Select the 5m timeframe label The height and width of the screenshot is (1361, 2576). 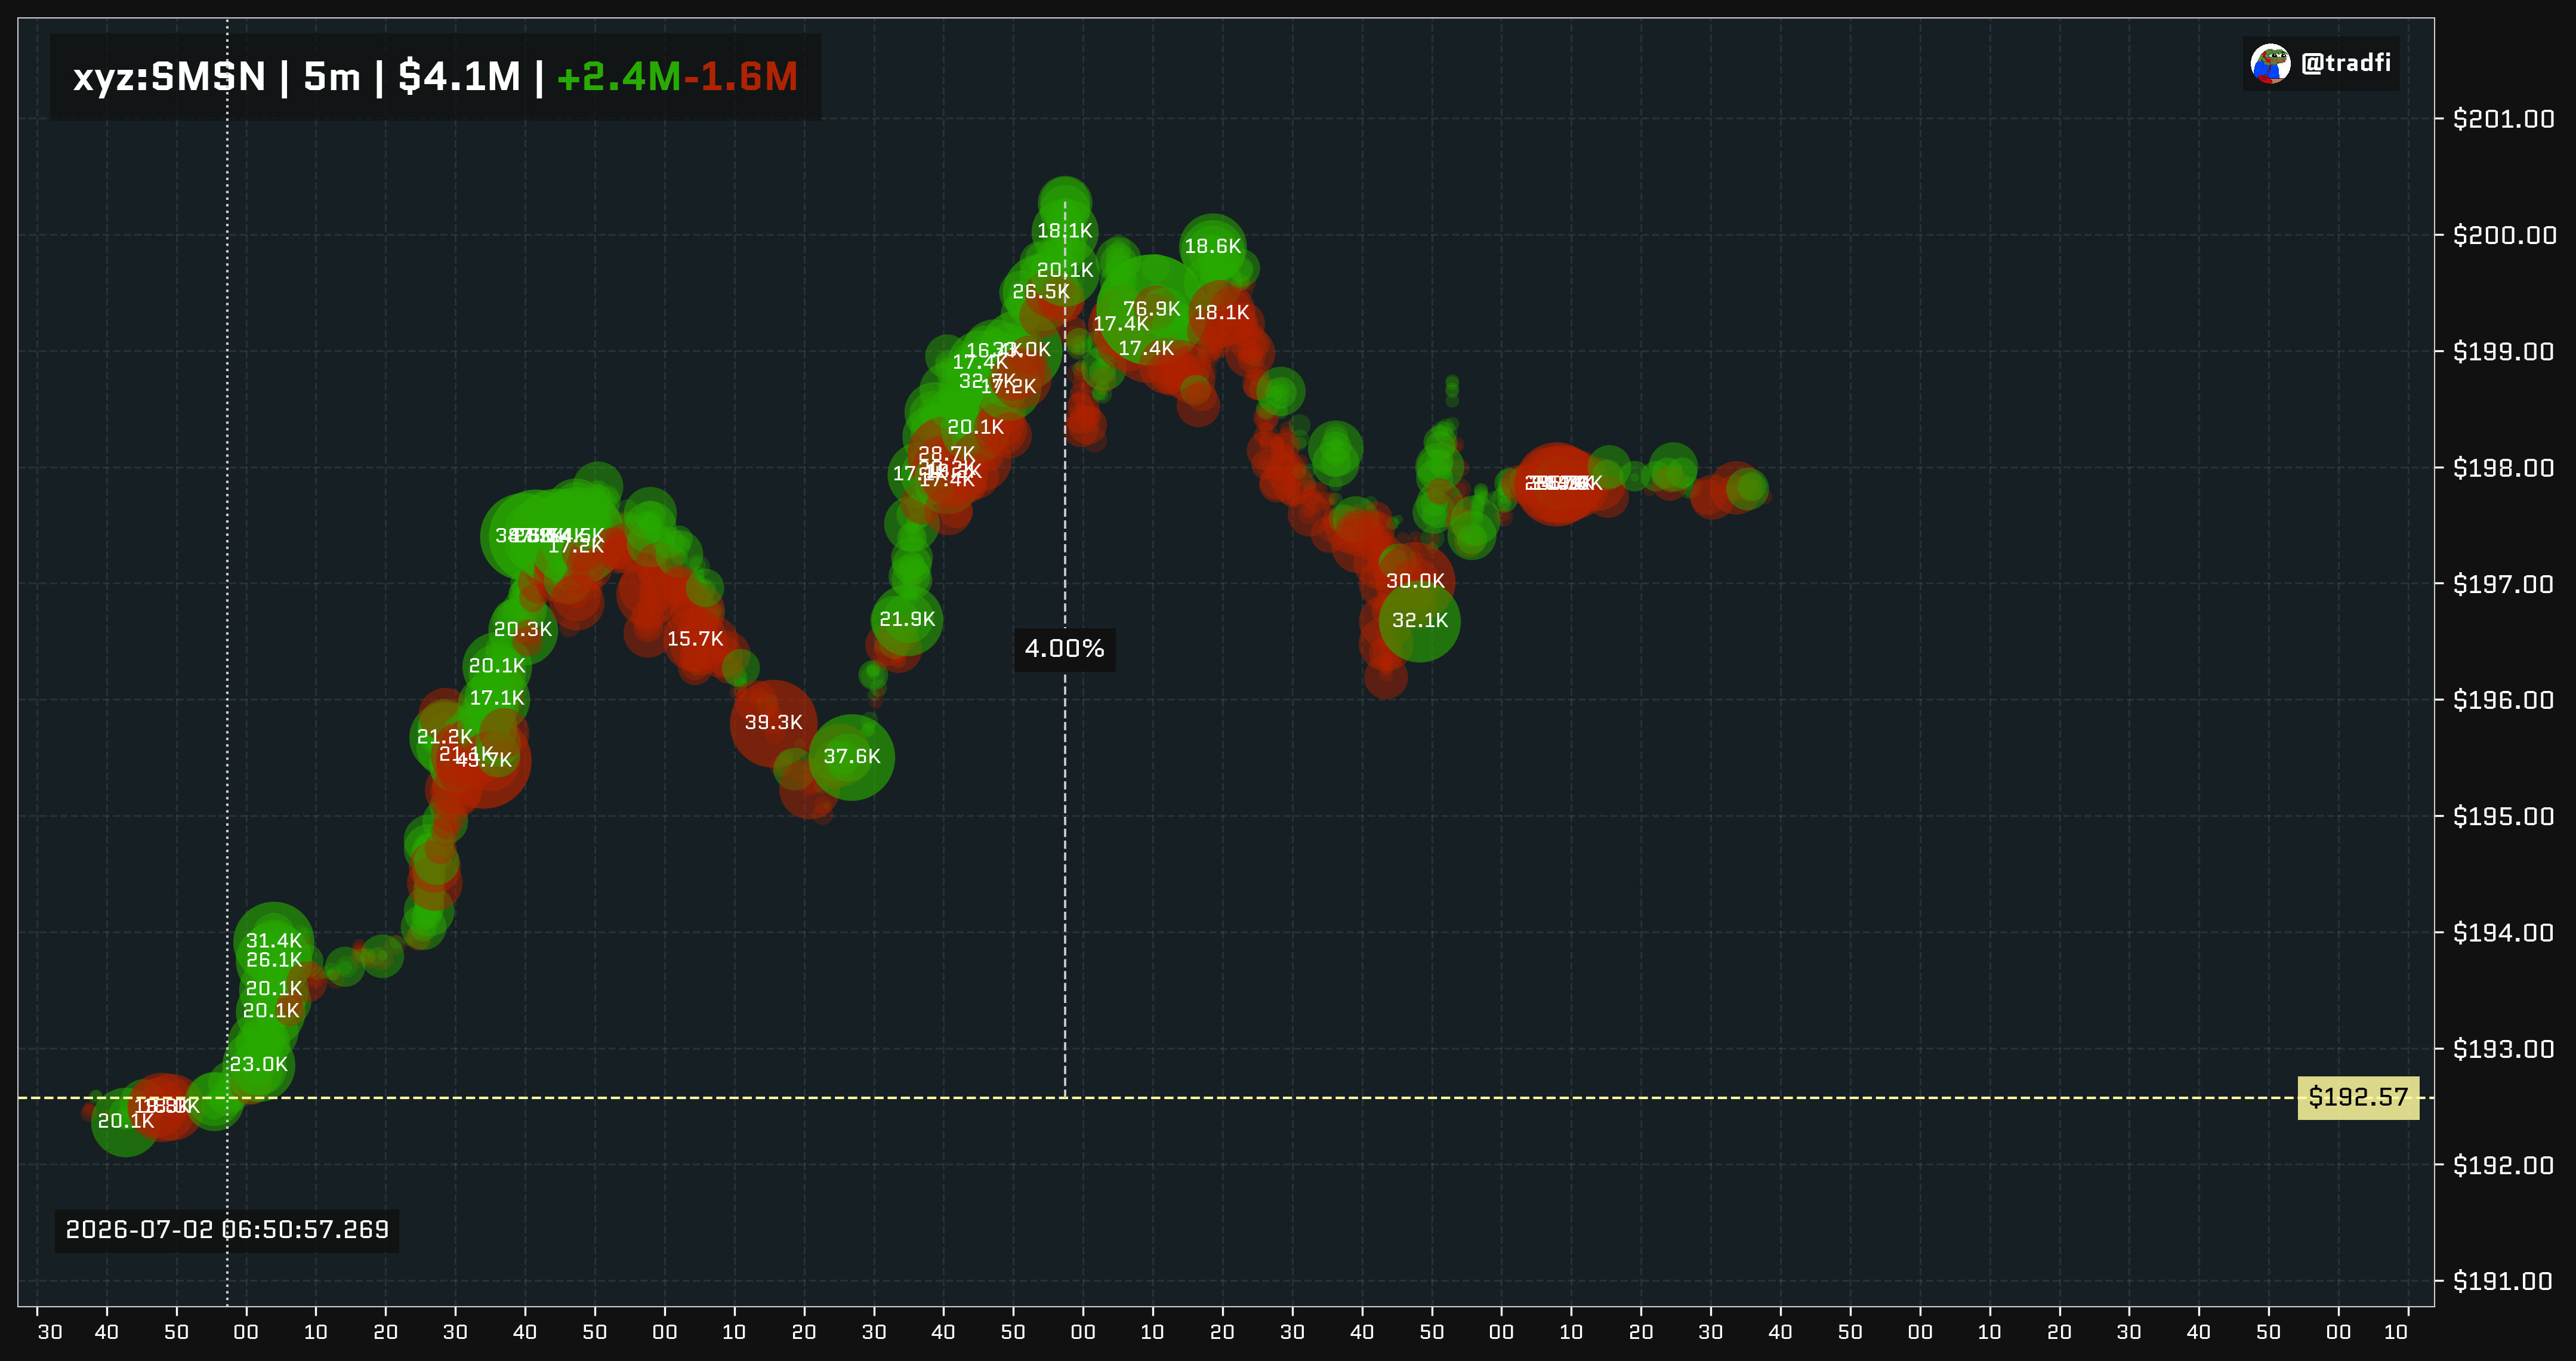(x=331, y=77)
